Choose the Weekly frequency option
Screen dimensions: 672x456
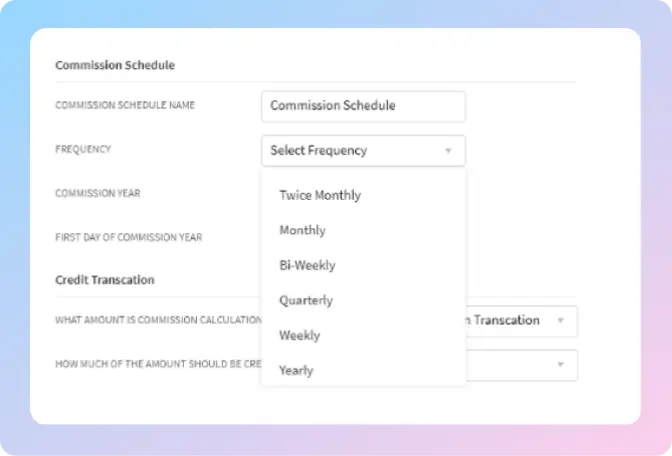(299, 335)
